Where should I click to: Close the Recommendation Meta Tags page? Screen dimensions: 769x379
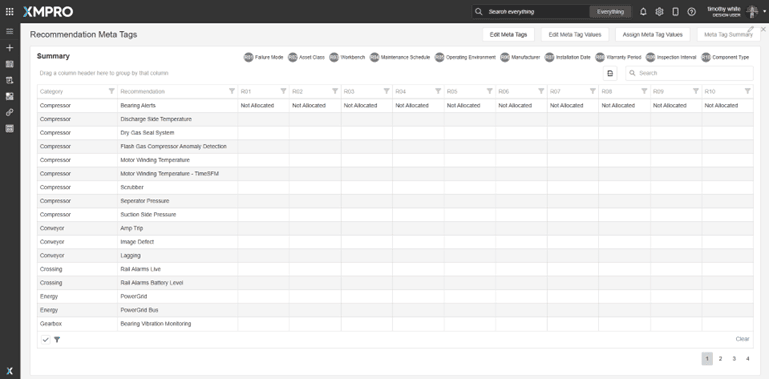tap(763, 29)
